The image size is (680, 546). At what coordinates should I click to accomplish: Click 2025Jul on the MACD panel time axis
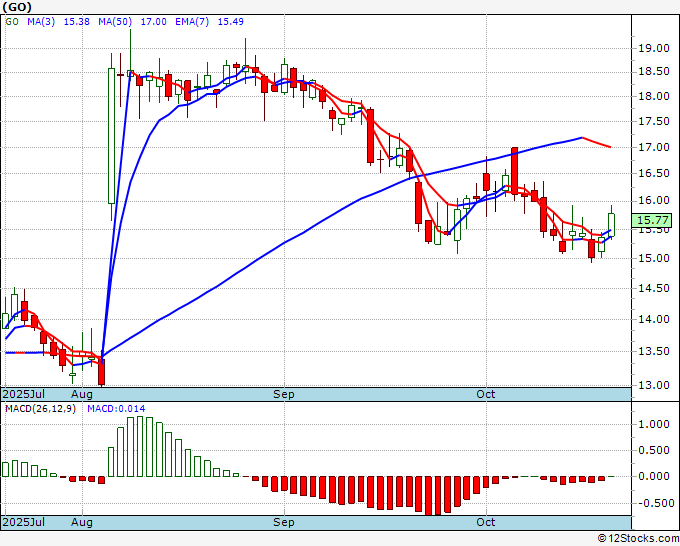point(24,522)
